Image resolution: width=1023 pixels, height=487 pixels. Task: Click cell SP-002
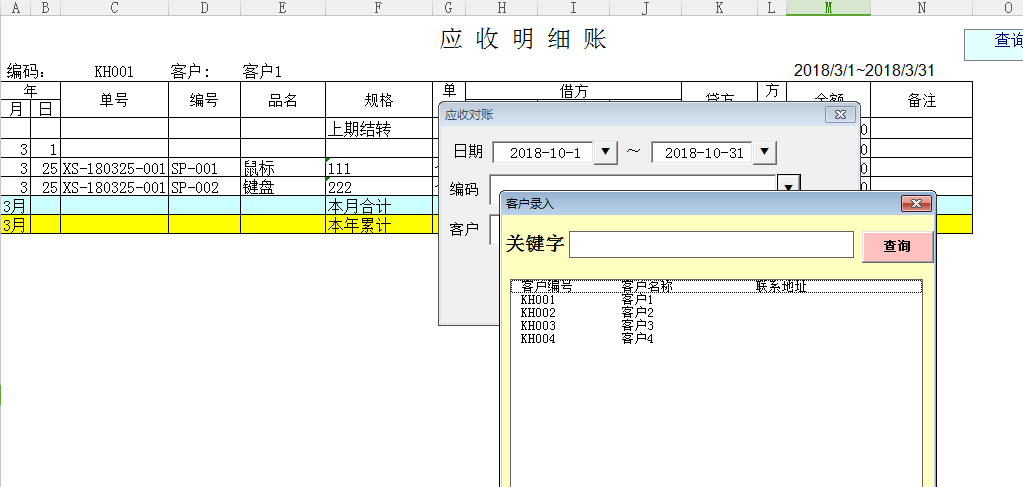pos(204,187)
